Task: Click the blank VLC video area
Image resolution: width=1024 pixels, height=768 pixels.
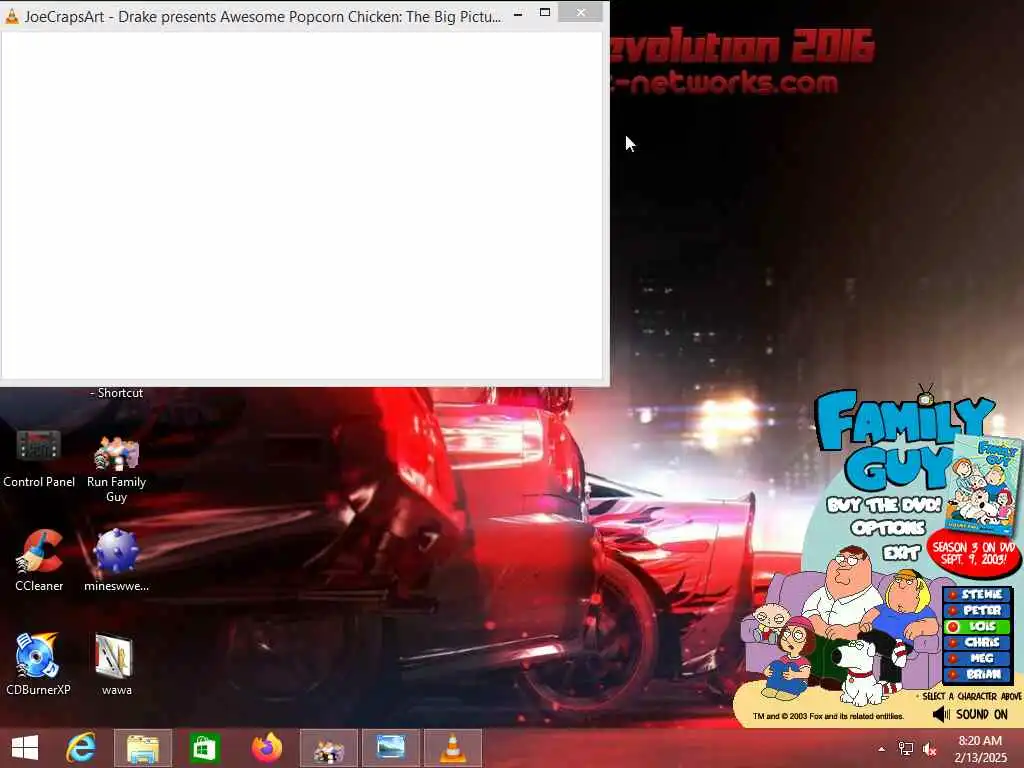Action: coord(302,205)
